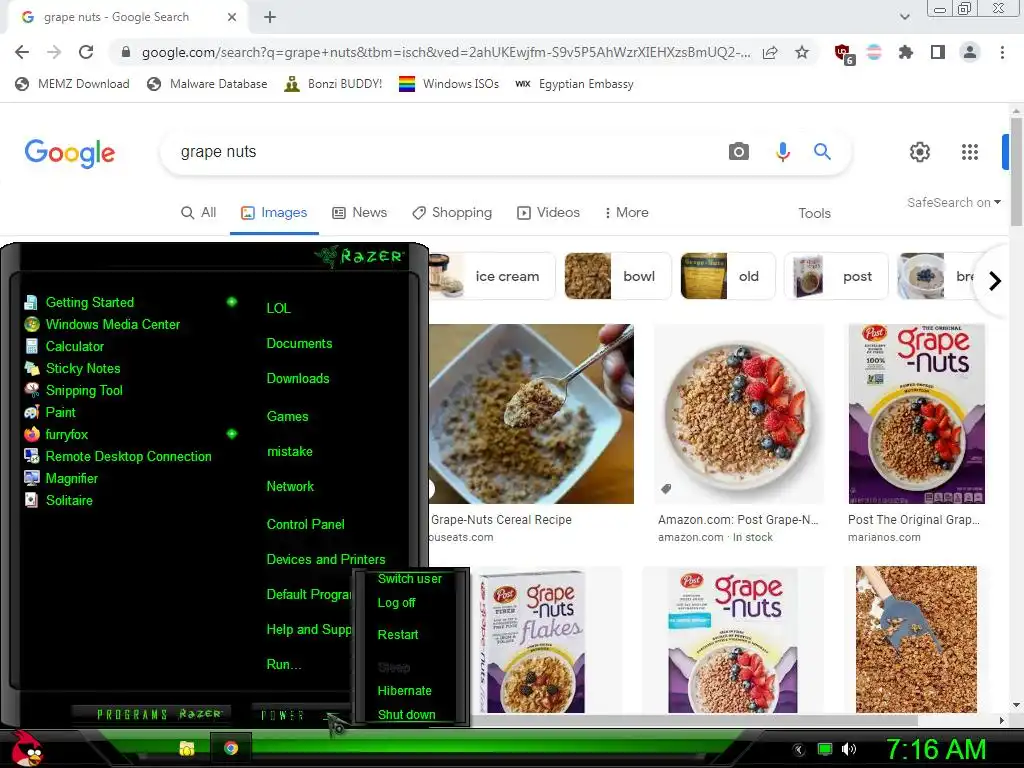Viewport: 1024px width, 768px height.
Task: Expand the SafeSearch on dropdown
Action: (953, 202)
